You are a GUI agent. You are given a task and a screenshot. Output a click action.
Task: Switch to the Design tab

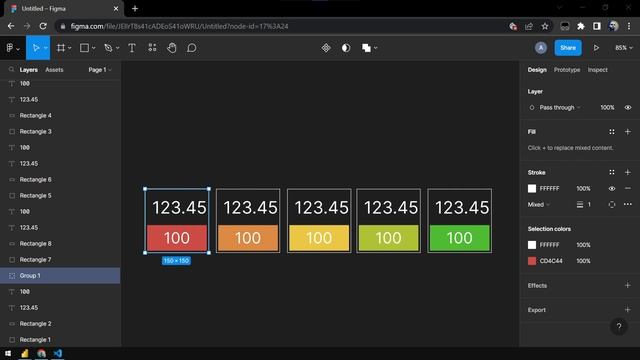tap(537, 70)
